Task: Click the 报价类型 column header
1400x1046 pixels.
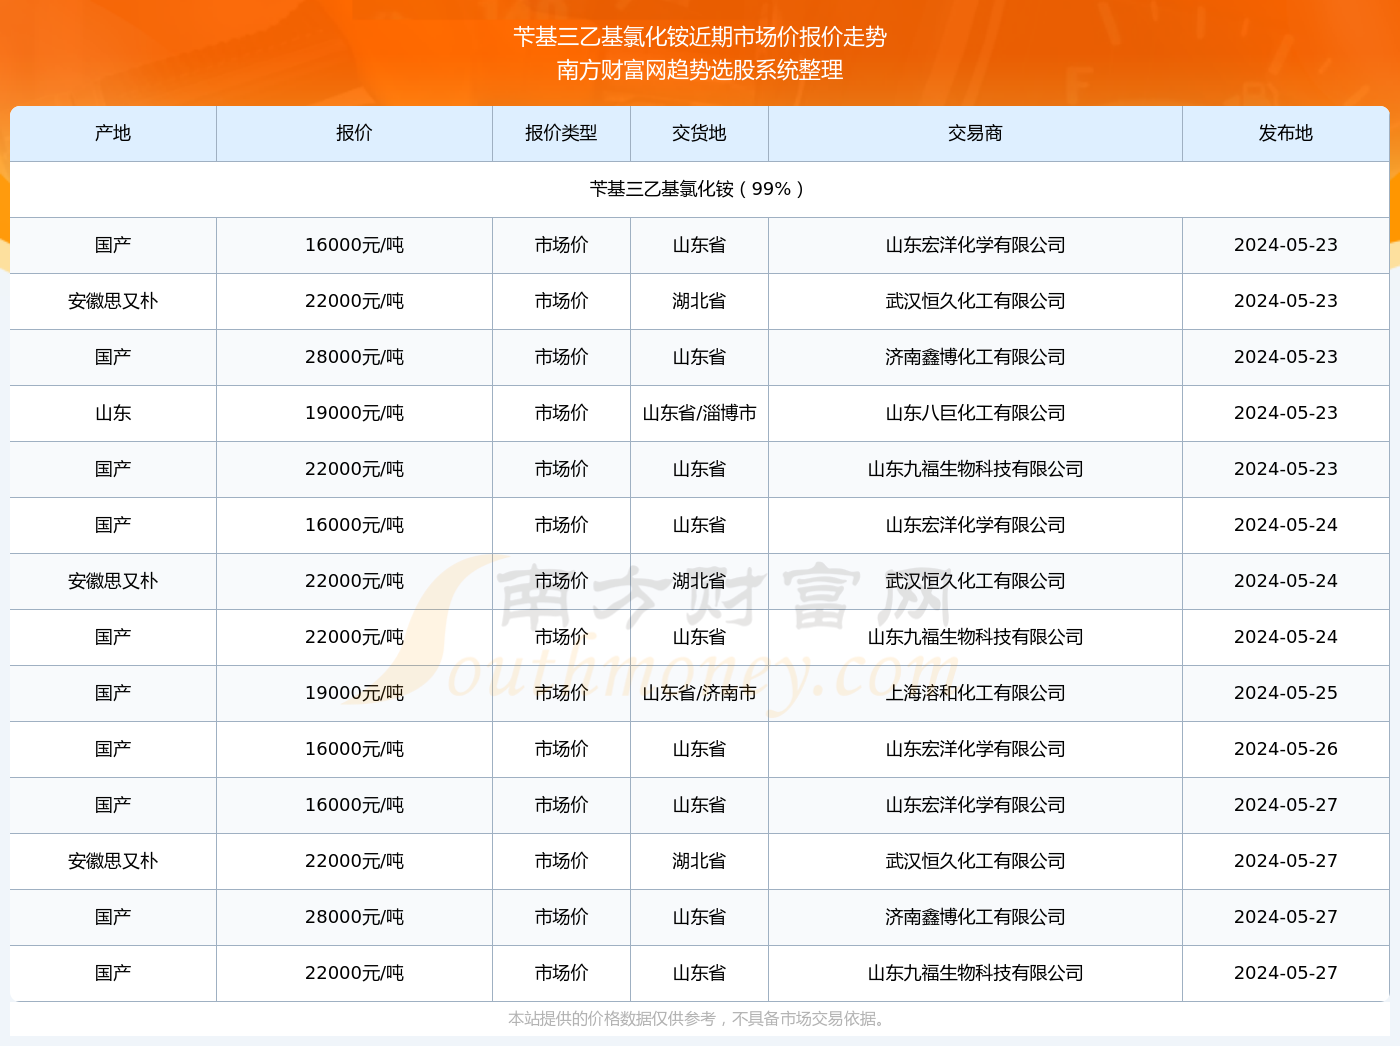Action: click(561, 133)
